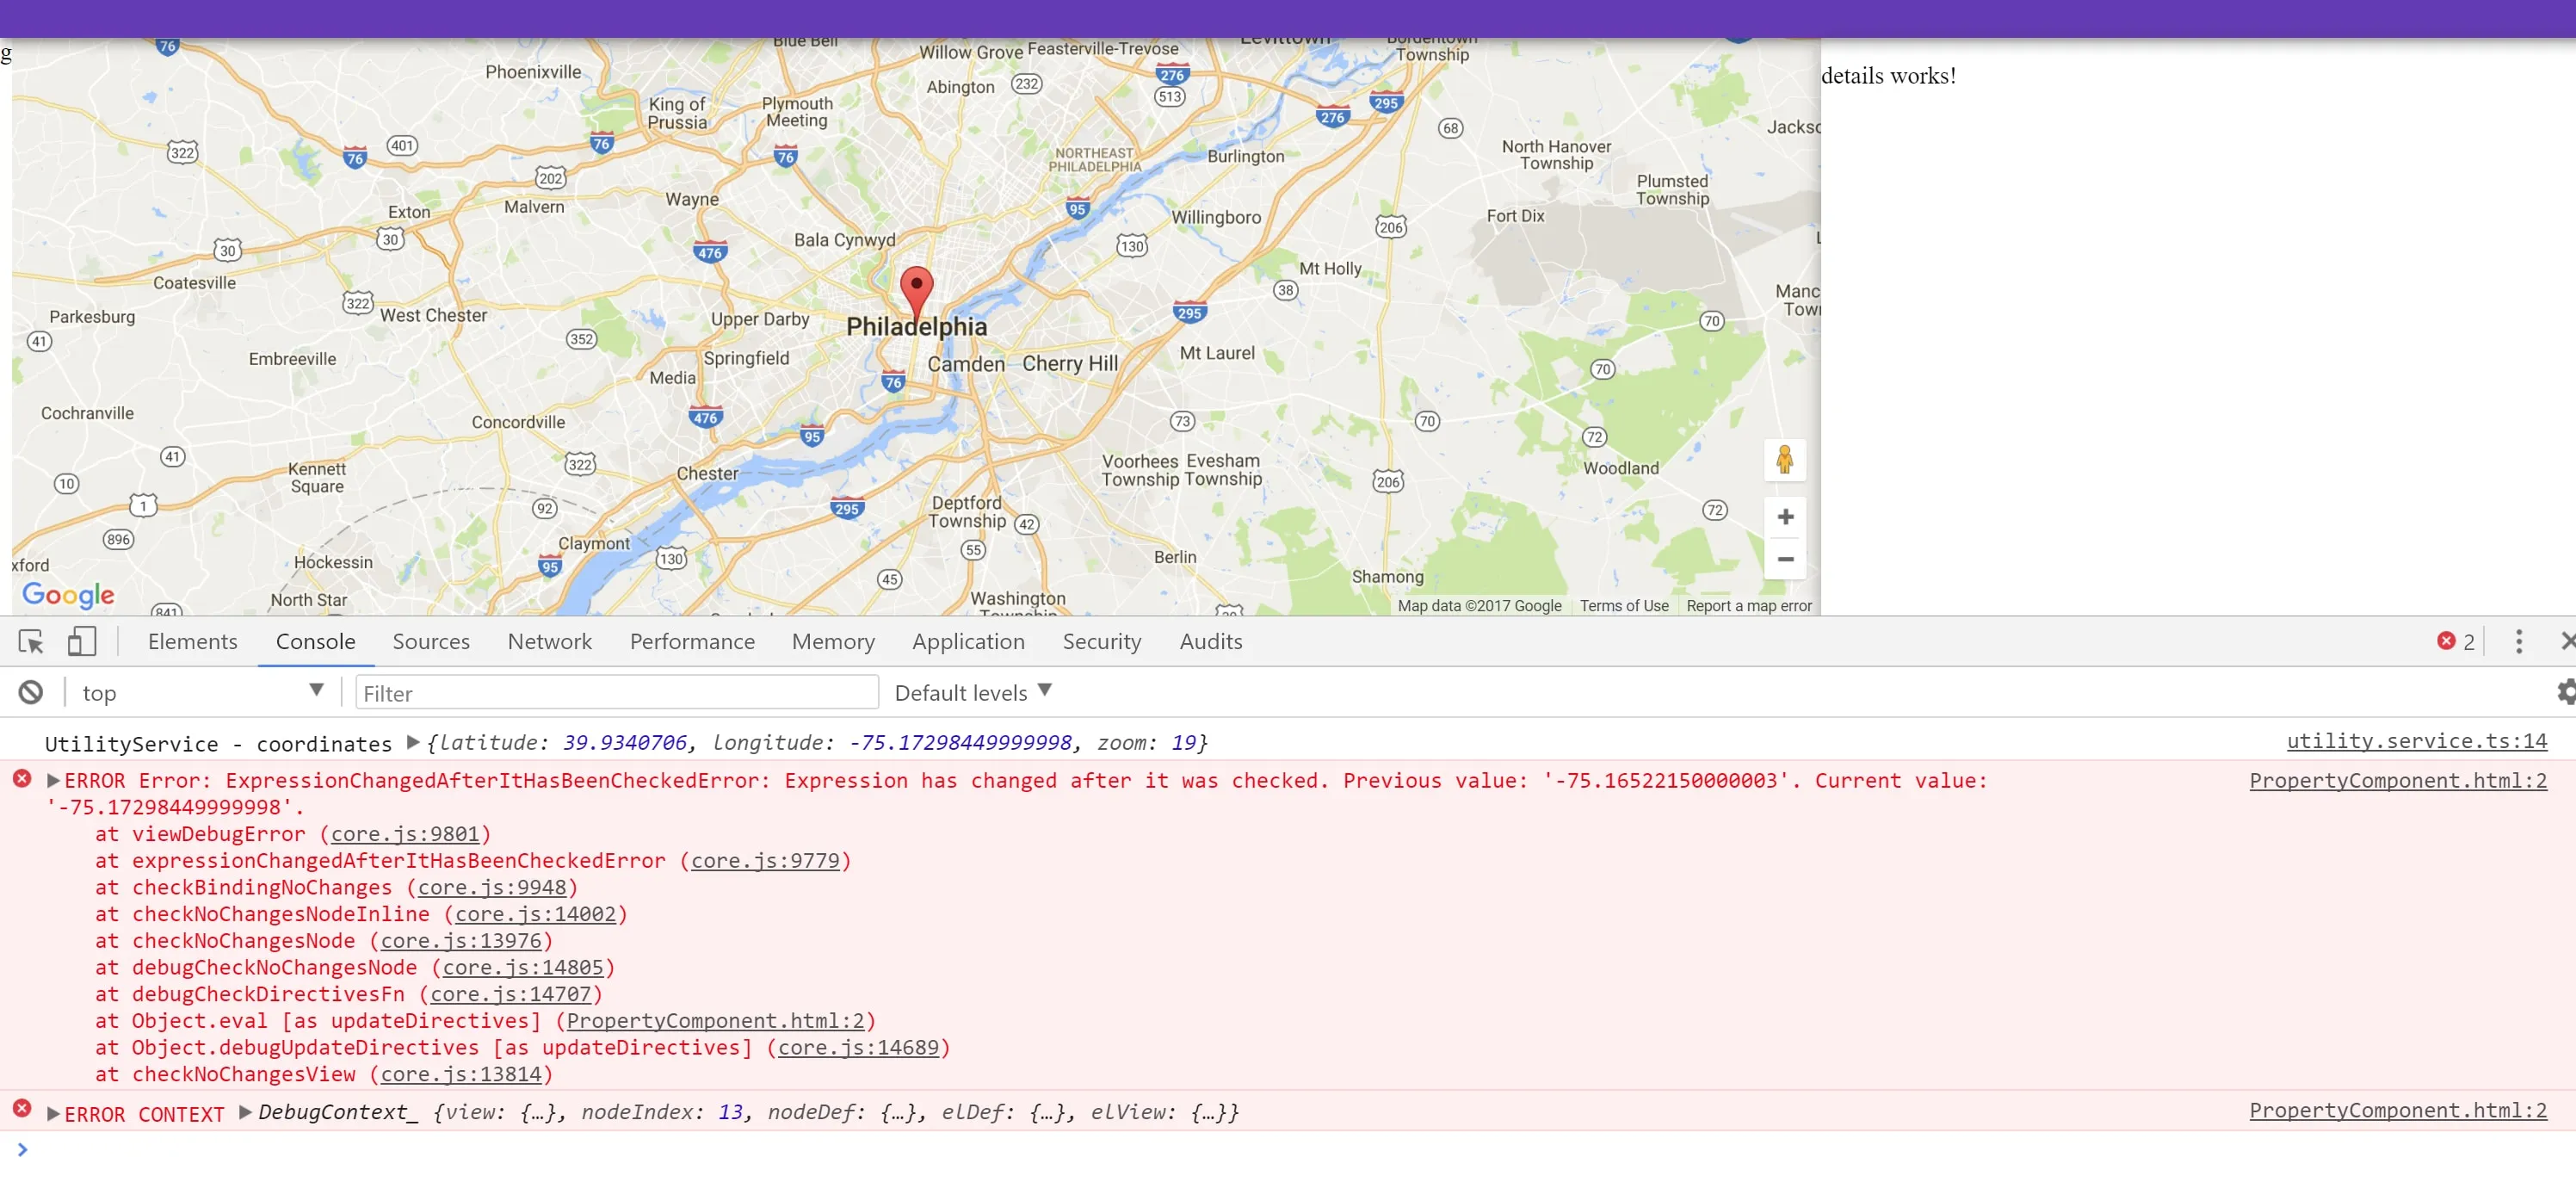The width and height of the screenshot is (2576, 1182).
Task: Expand the DebugContext_ object
Action: pyautogui.click(x=245, y=1112)
